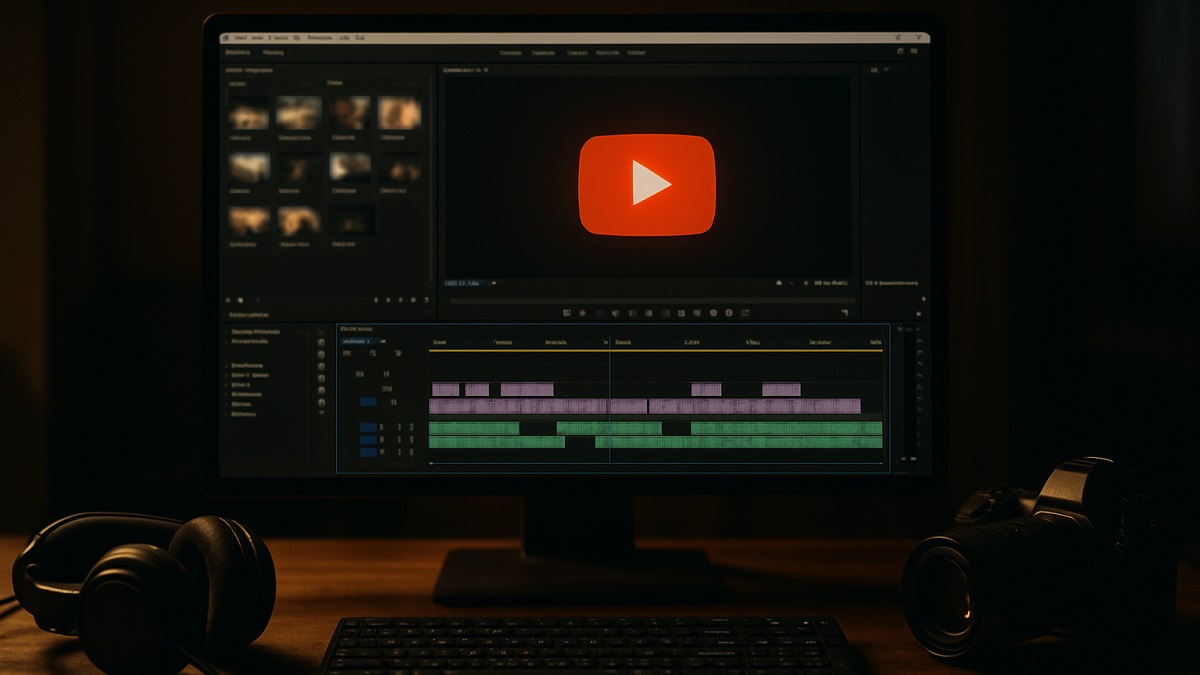Select the first thumbnail in the media bin's middle row
Viewport: 1200px width, 675px height.
(249, 167)
